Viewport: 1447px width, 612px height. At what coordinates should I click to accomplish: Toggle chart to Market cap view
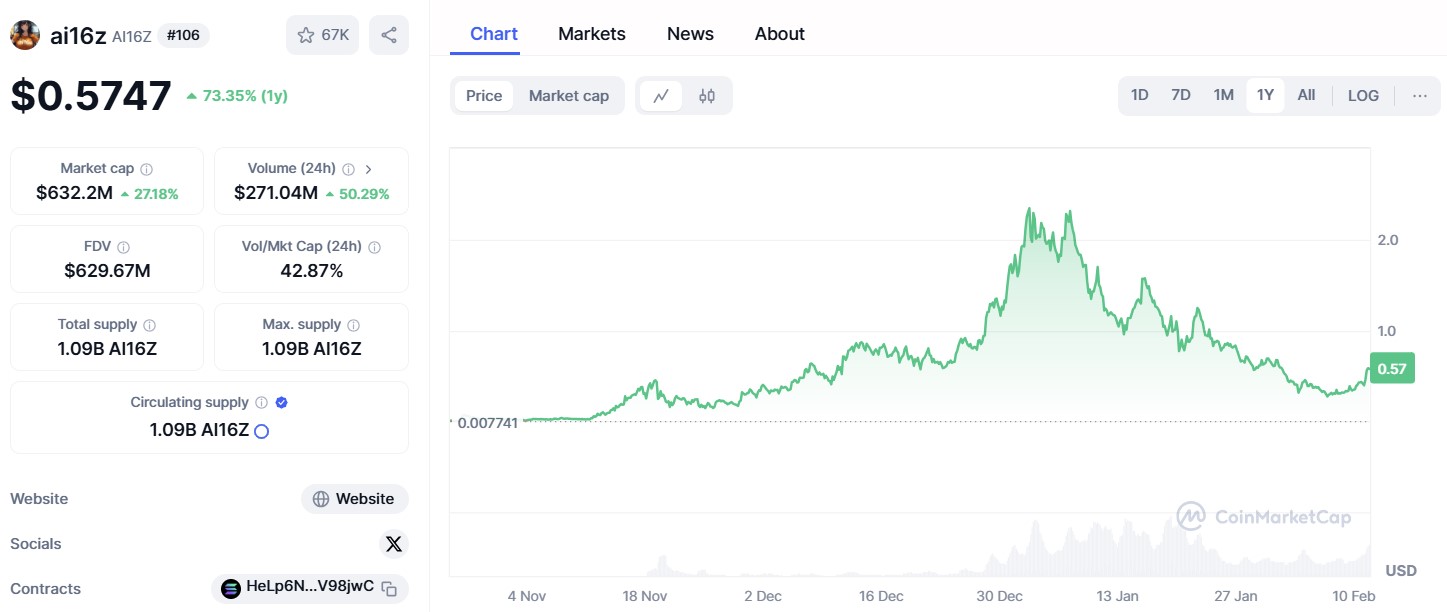point(568,96)
